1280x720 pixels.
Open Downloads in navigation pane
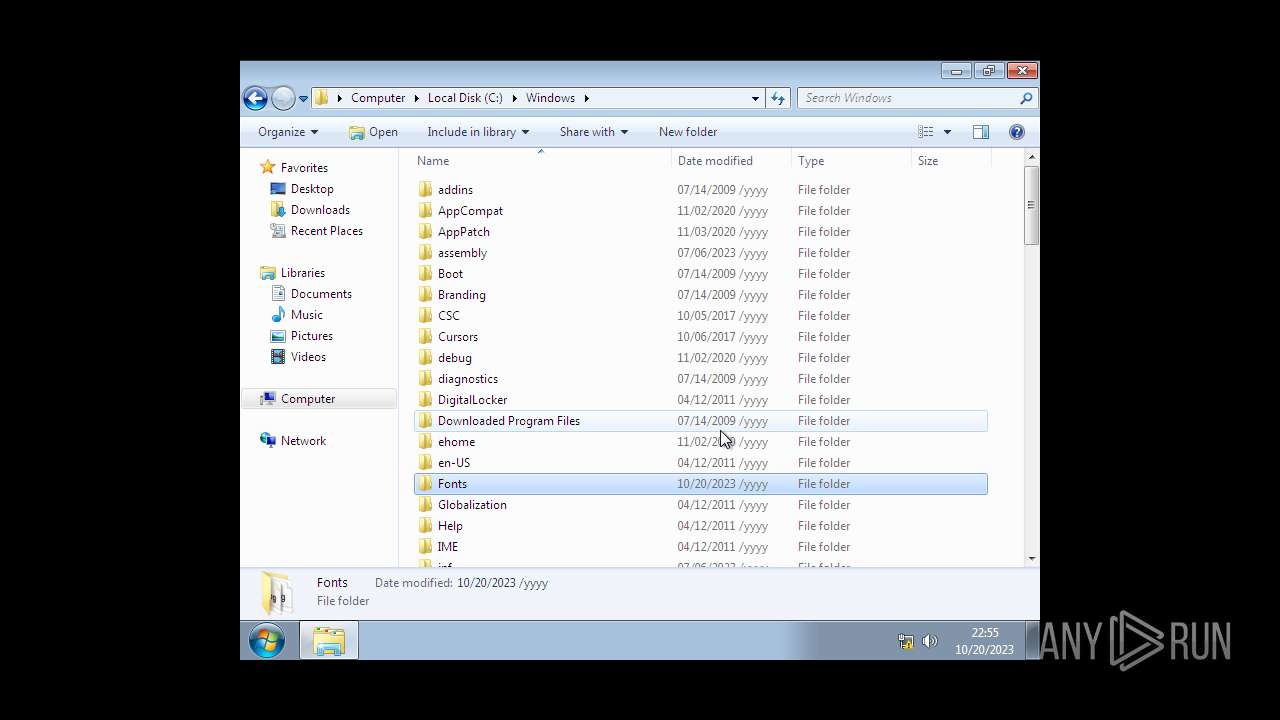coord(320,210)
